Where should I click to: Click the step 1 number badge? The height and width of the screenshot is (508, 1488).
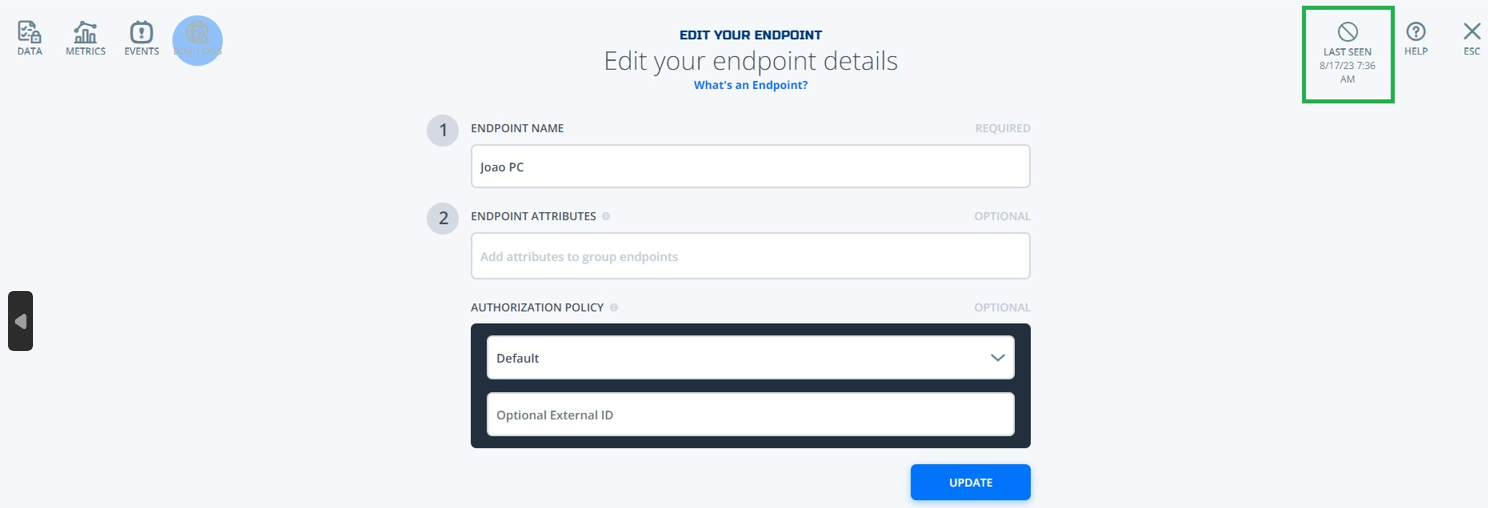click(x=443, y=130)
